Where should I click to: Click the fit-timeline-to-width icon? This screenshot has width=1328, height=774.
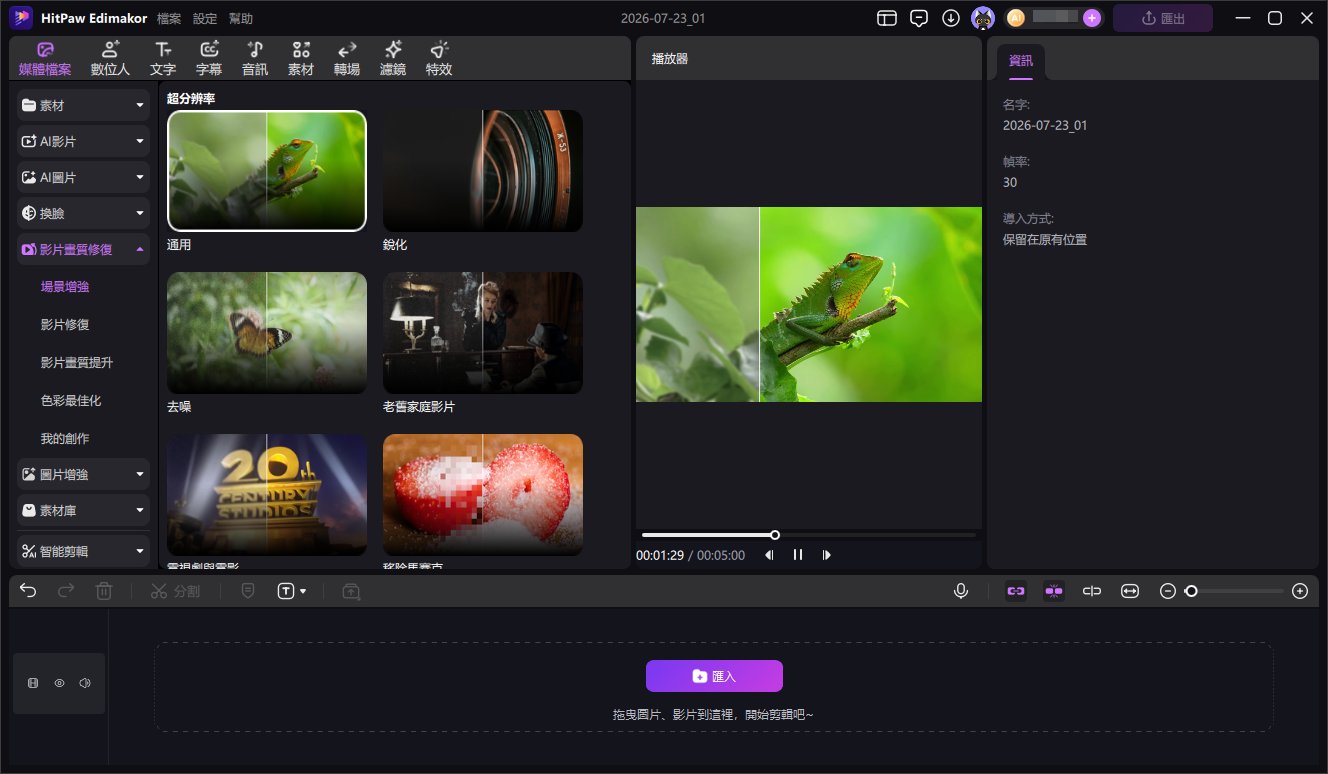[1130, 591]
